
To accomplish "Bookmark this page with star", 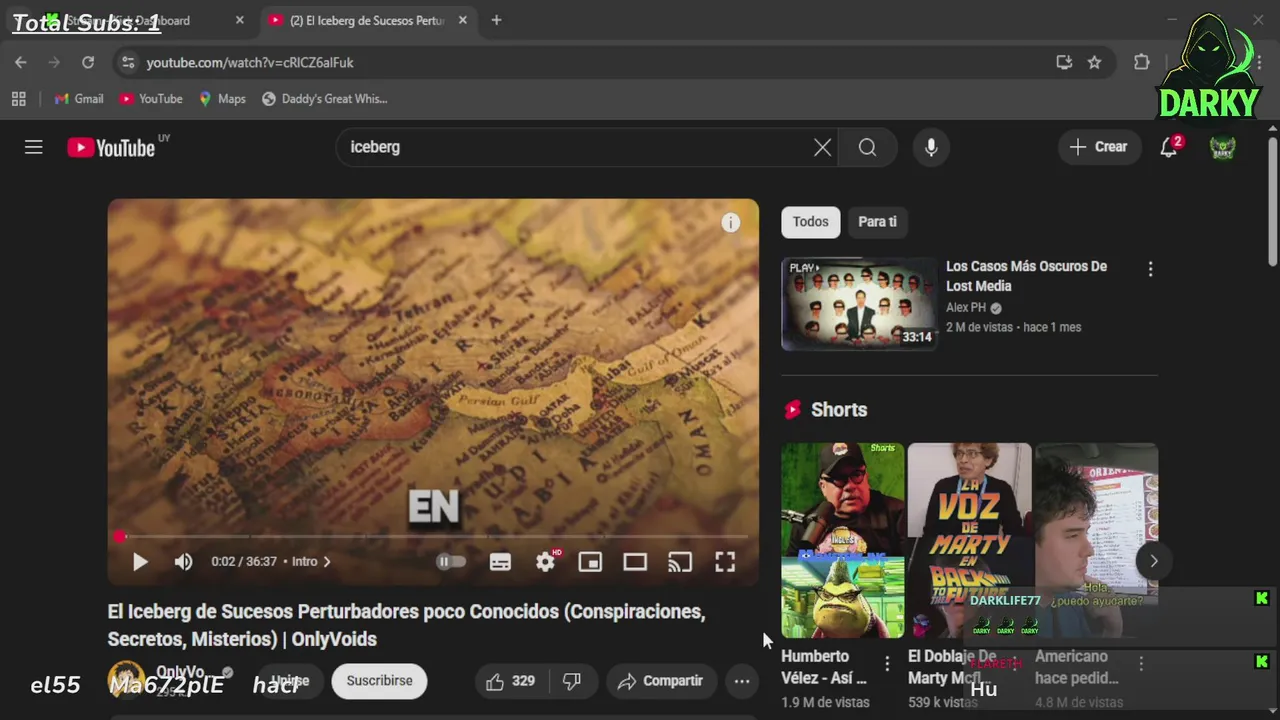I will pos(1094,62).
